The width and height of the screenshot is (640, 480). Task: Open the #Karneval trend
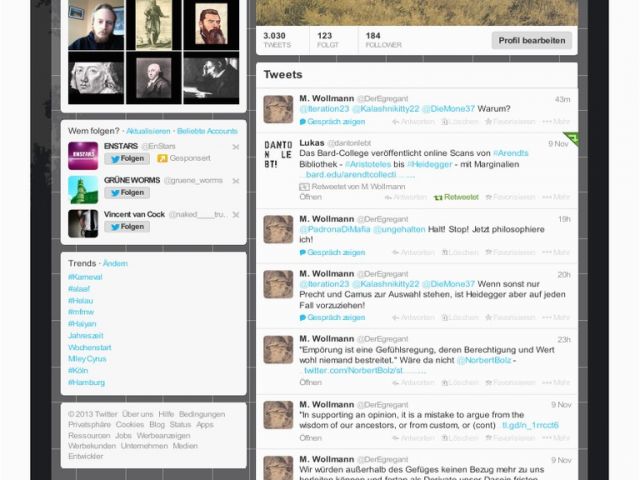pyautogui.click(x=85, y=277)
